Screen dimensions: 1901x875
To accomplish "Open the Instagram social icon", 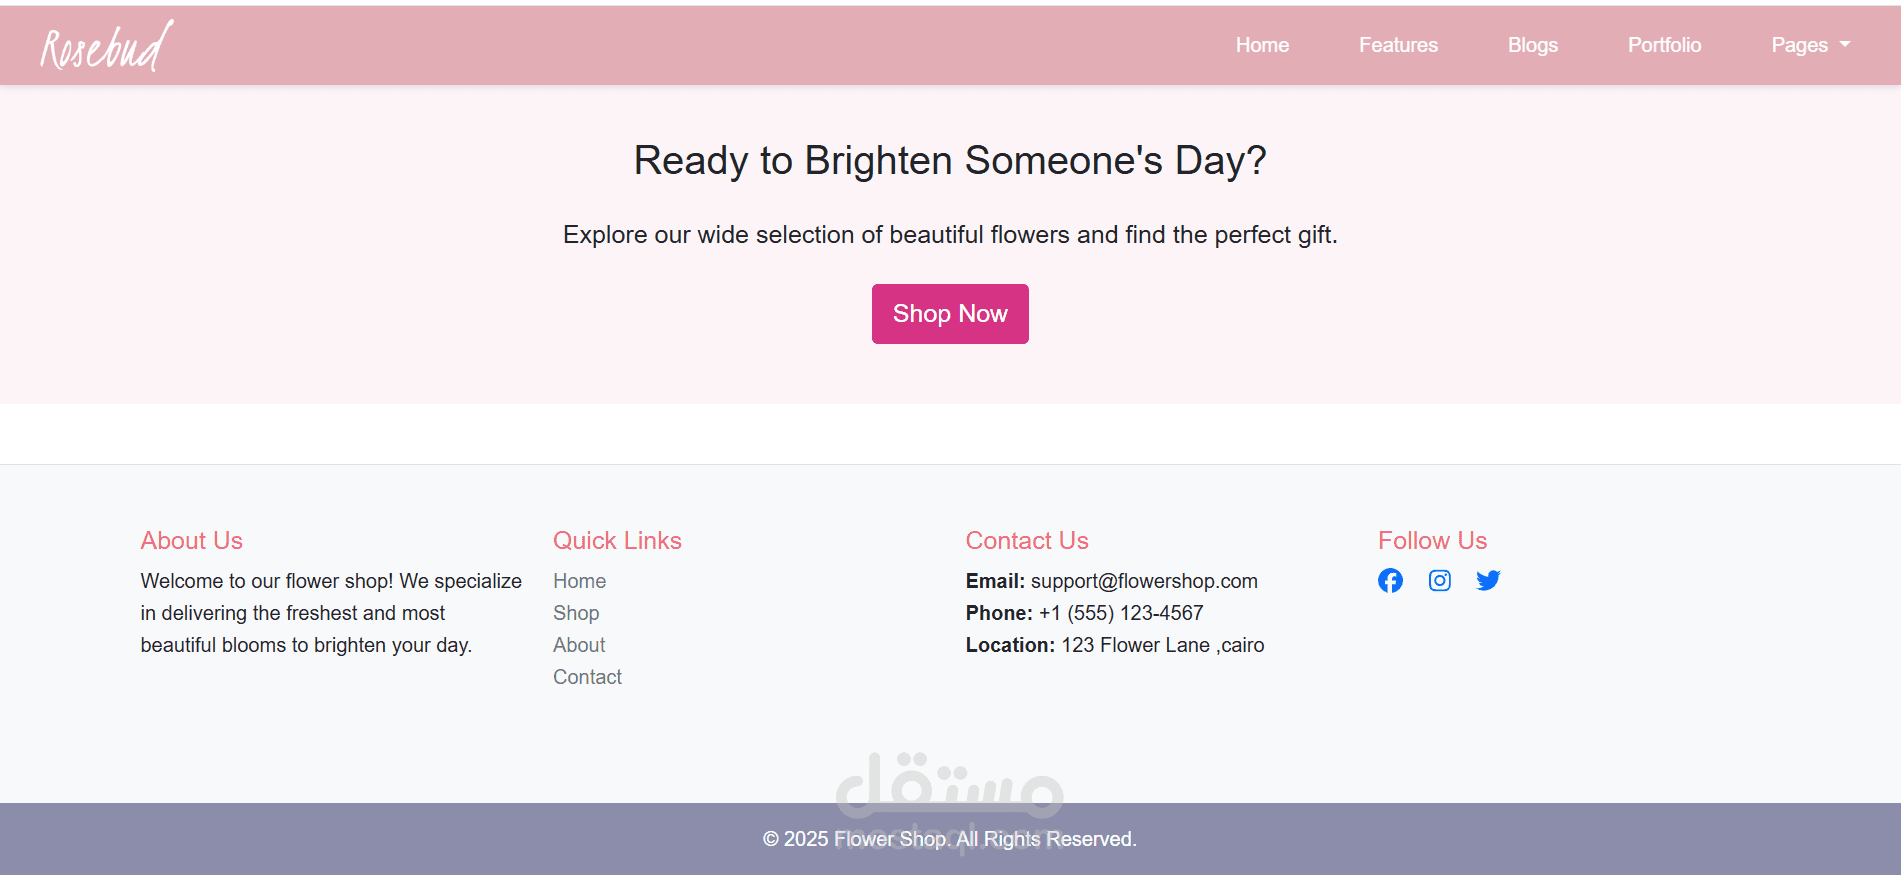I will [x=1439, y=581].
